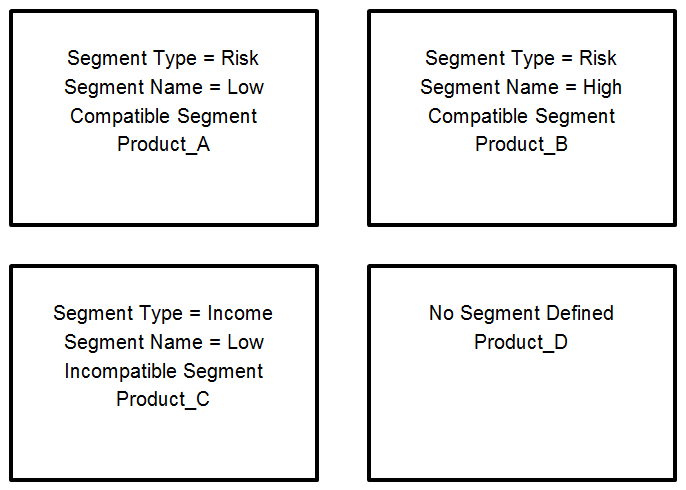
Task: Click the 'Segment Name = High' text
Action: tap(521, 88)
